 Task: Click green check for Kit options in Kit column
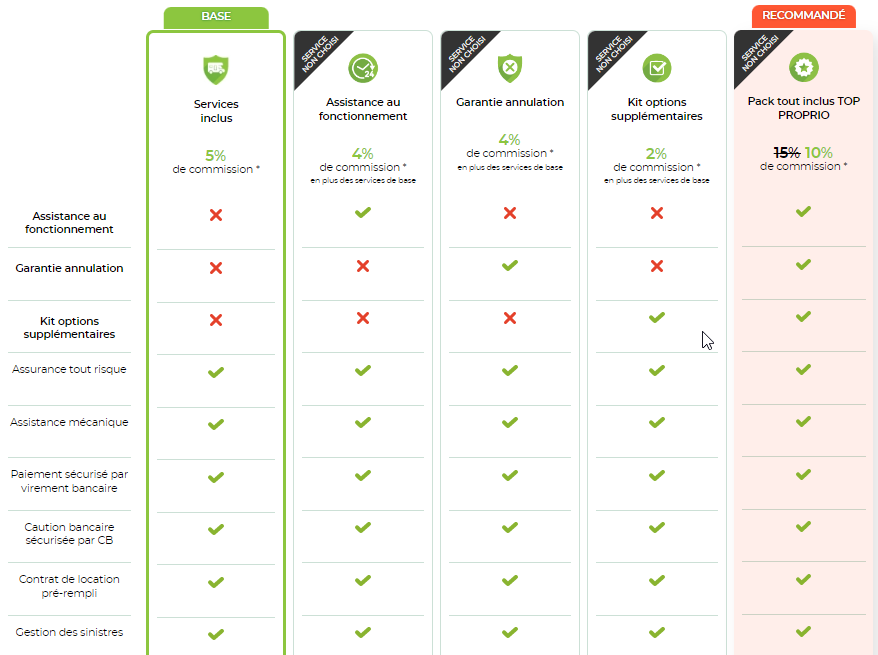pyautogui.click(x=657, y=317)
